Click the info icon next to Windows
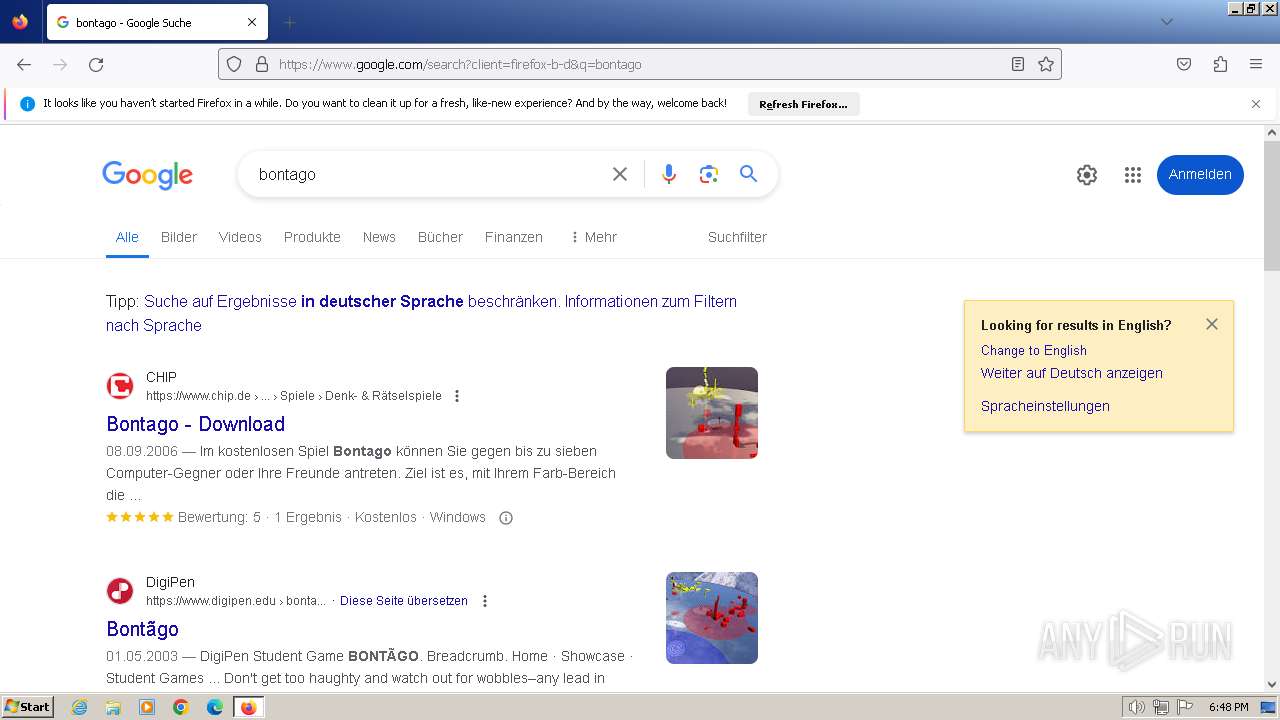 [x=506, y=518]
